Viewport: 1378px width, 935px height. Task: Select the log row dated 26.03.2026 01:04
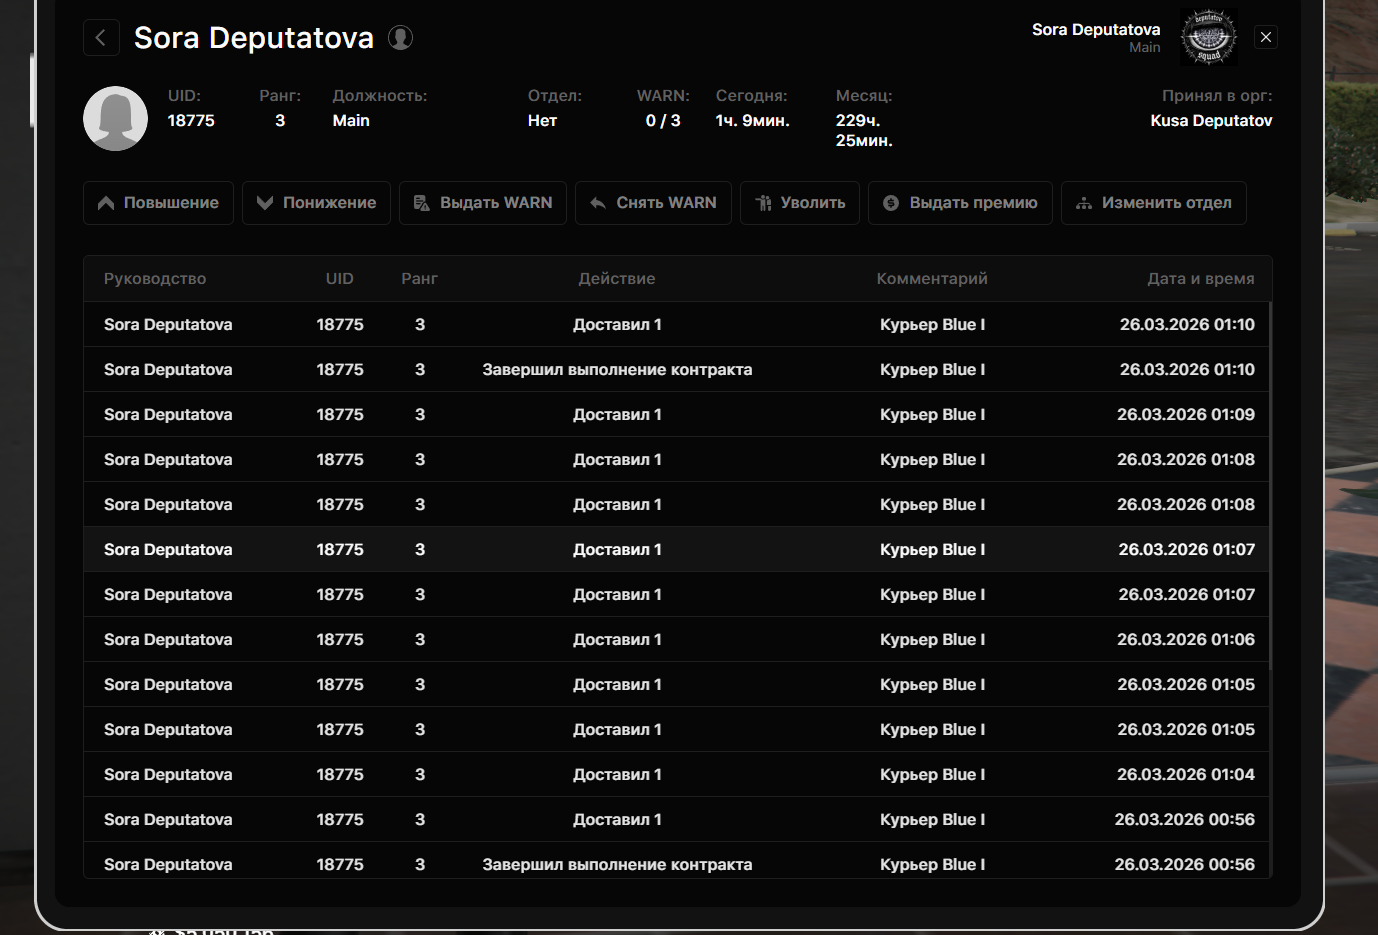coord(616,775)
